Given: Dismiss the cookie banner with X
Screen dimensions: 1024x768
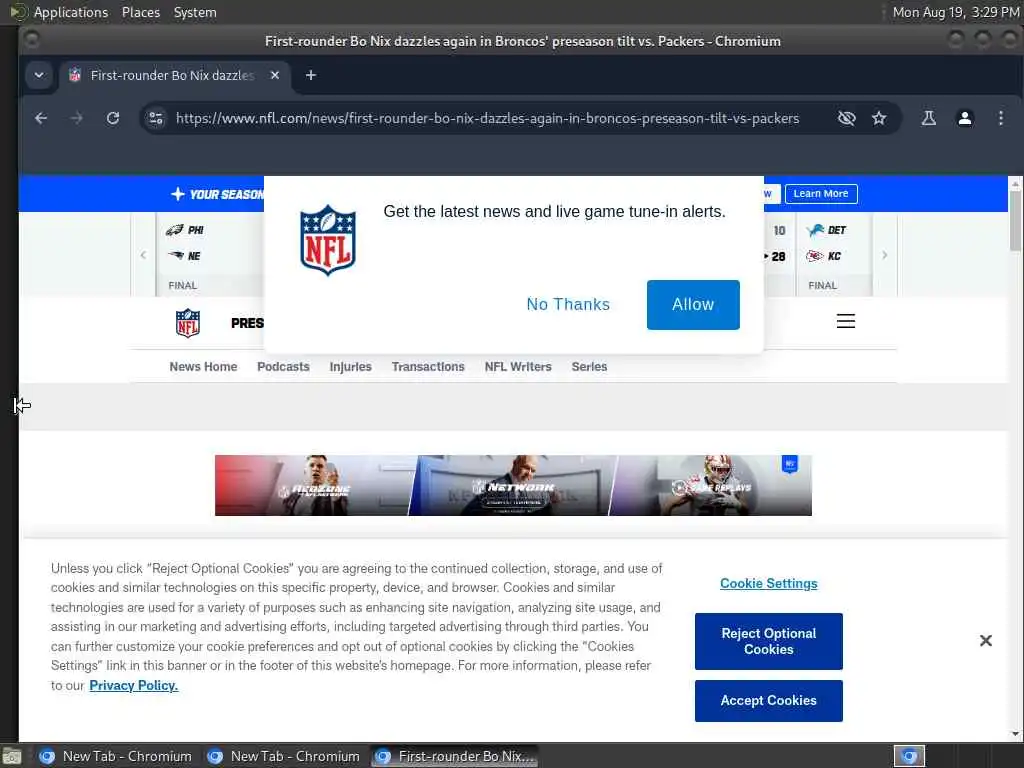Looking at the screenshot, I should tap(985, 641).
